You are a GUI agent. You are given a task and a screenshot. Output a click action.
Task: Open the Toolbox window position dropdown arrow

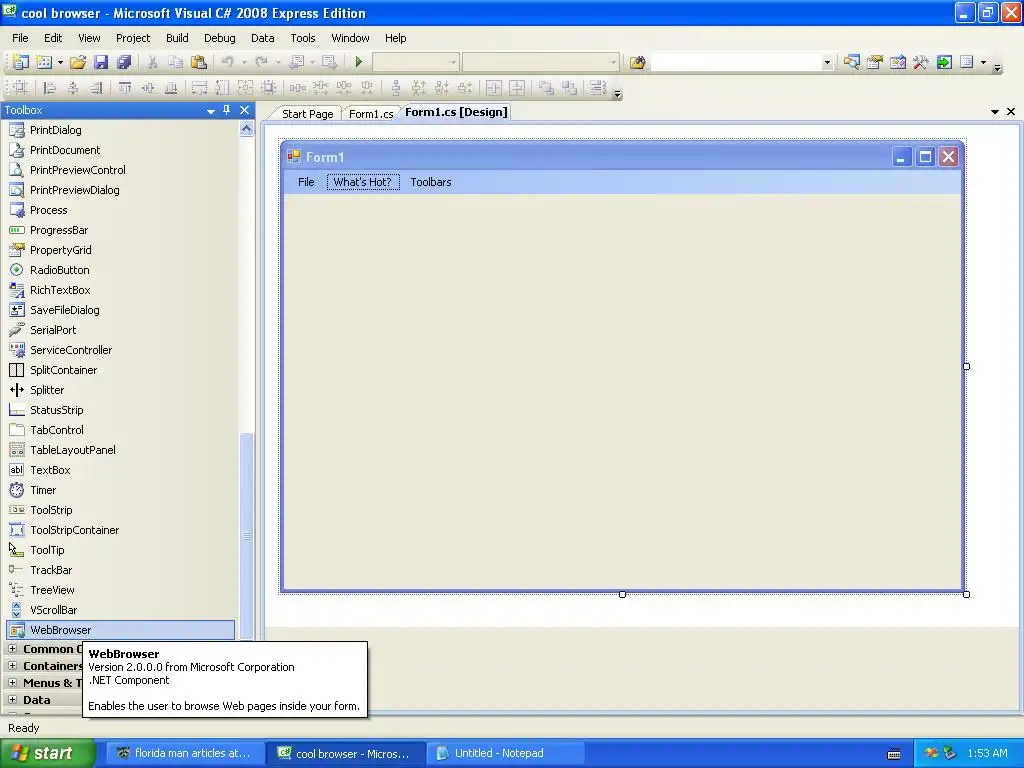(211, 111)
